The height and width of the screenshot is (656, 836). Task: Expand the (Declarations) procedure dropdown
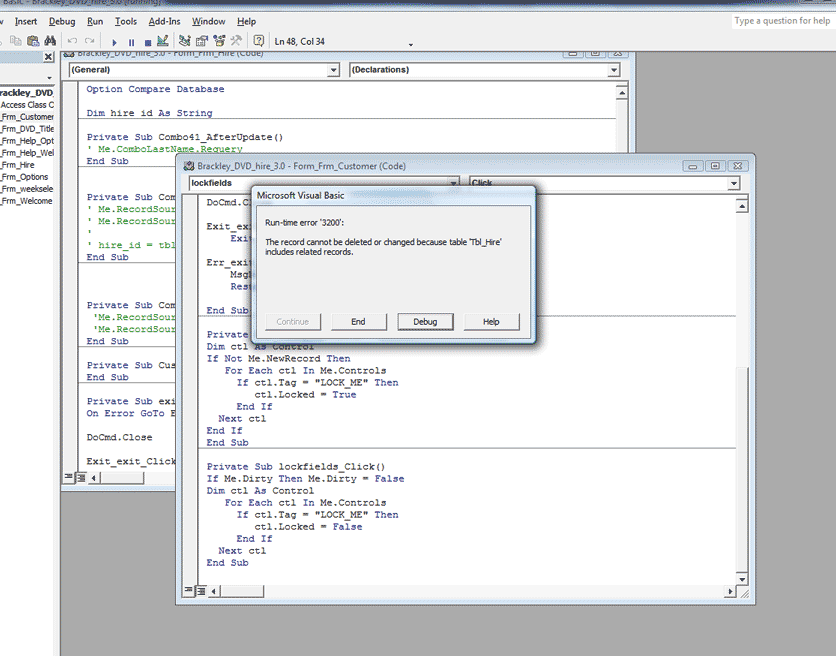pyautogui.click(x=613, y=70)
